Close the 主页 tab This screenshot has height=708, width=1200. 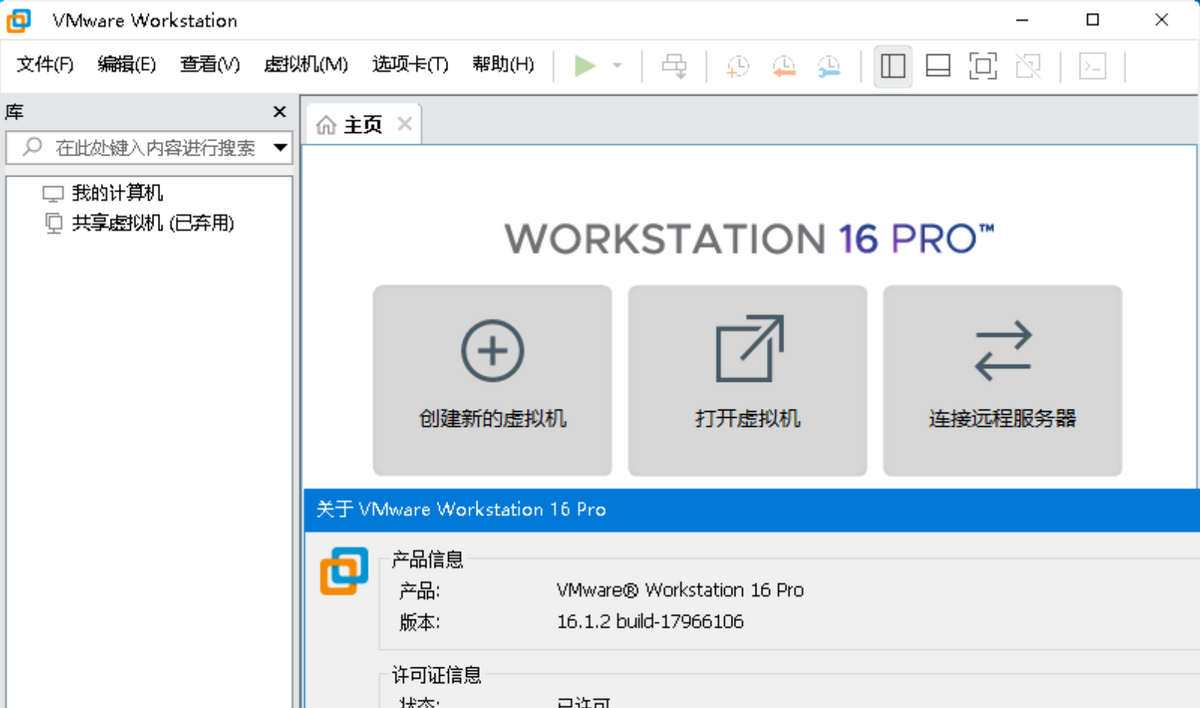pyautogui.click(x=405, y=124)
